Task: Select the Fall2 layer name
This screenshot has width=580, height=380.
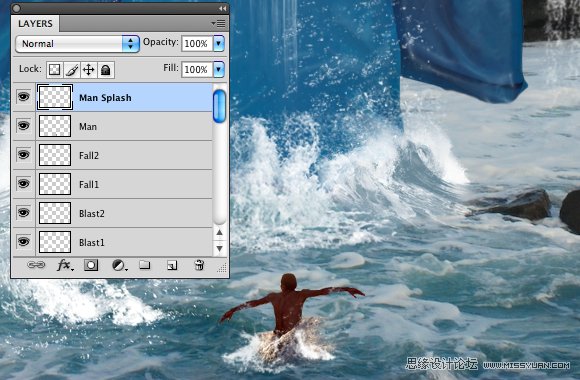Action: [89, 155]
